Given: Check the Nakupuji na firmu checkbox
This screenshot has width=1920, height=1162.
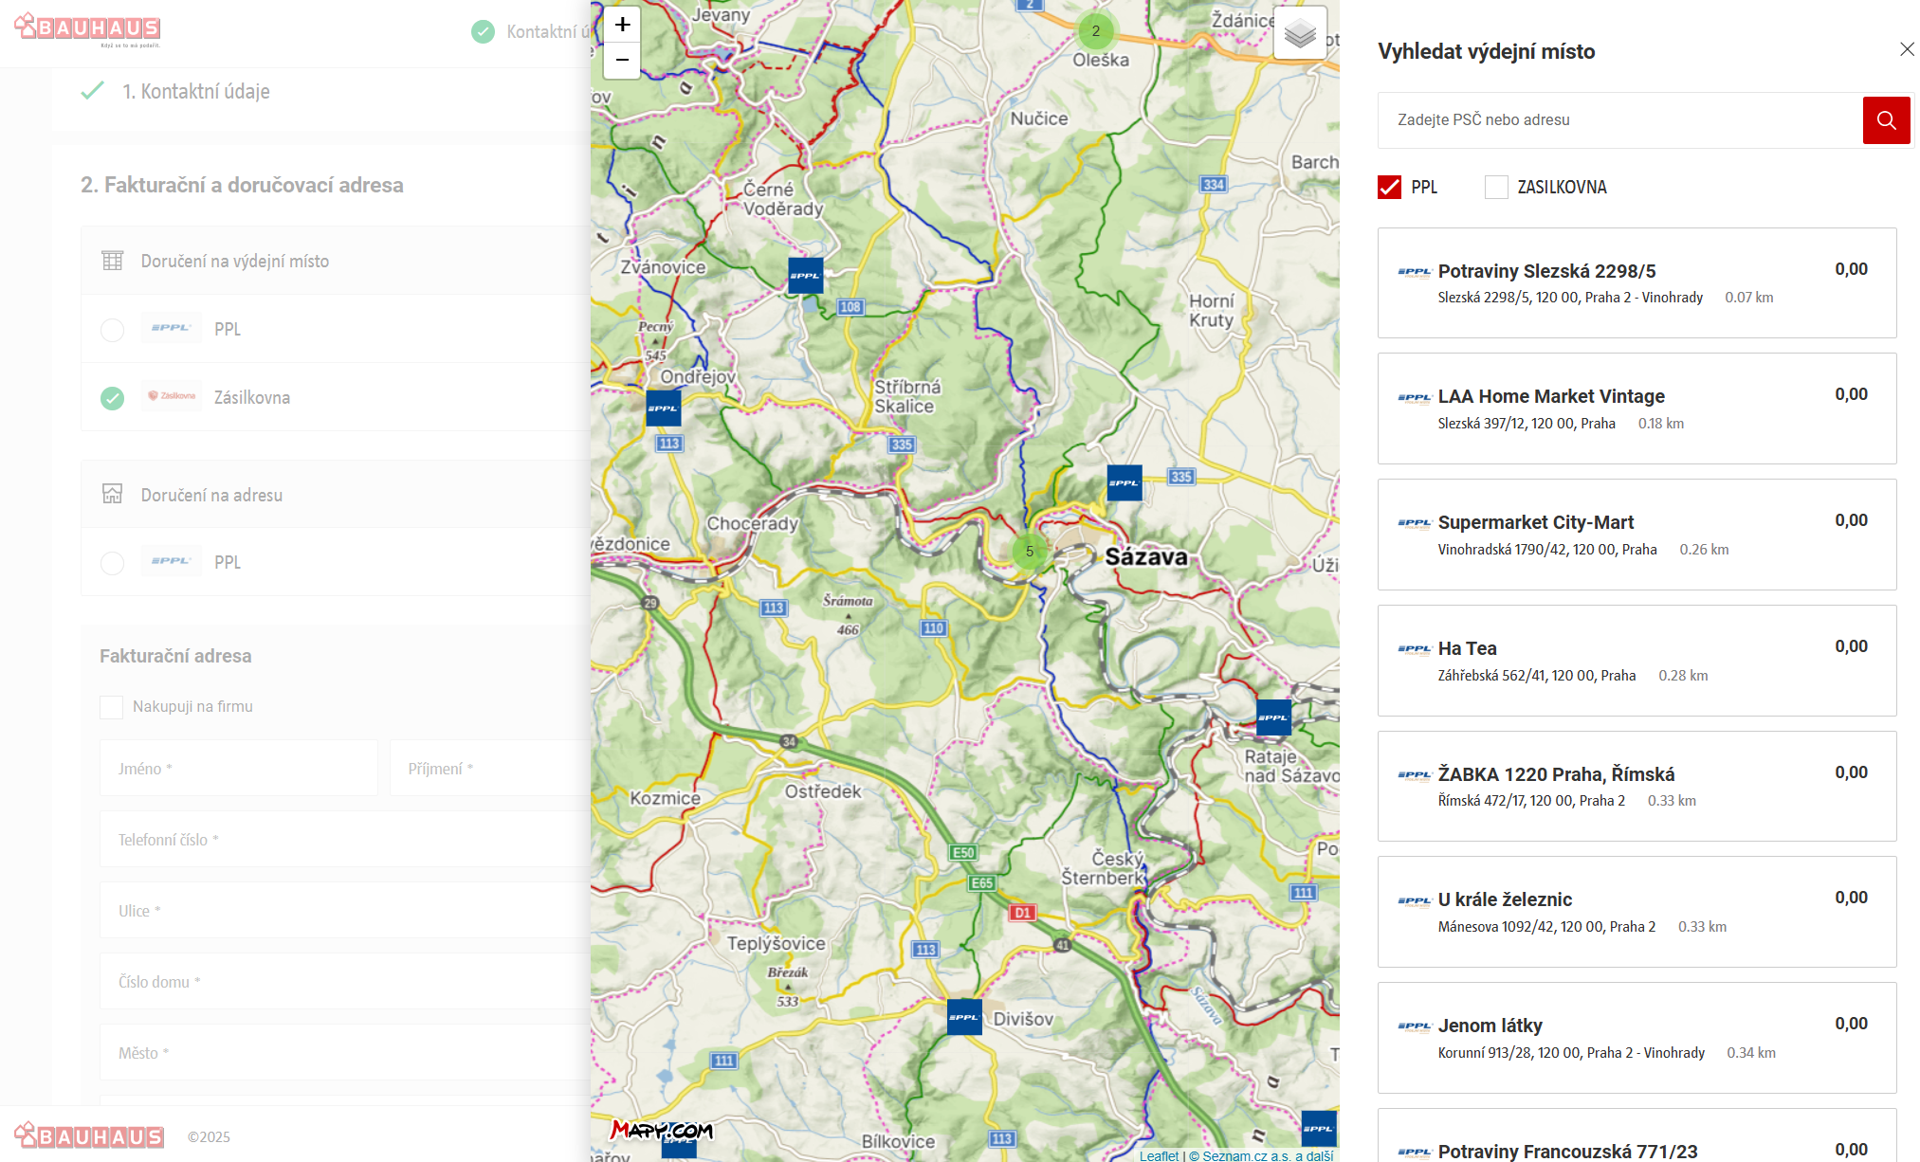Looking at the screenshot, I should click(x=111, y=707).
